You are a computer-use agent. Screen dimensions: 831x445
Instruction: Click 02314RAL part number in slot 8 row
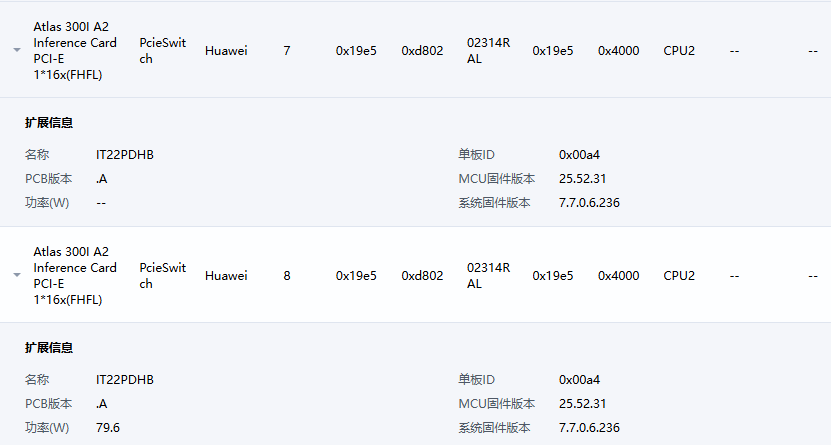489,275
